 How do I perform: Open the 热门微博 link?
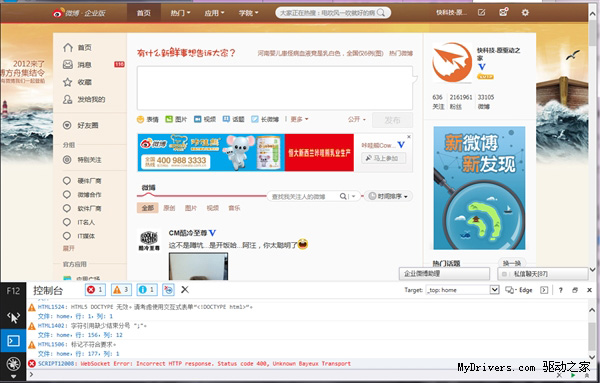[x=401, y=53]
